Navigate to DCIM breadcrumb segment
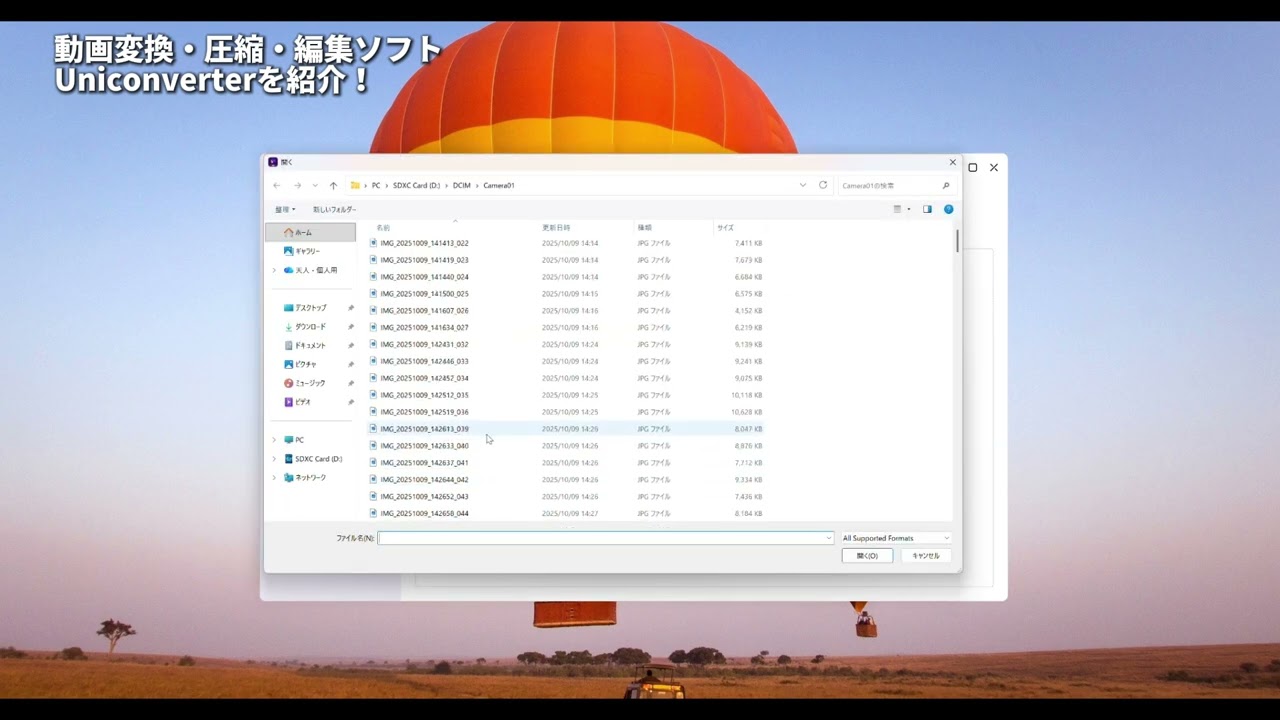 coord(461,185)
